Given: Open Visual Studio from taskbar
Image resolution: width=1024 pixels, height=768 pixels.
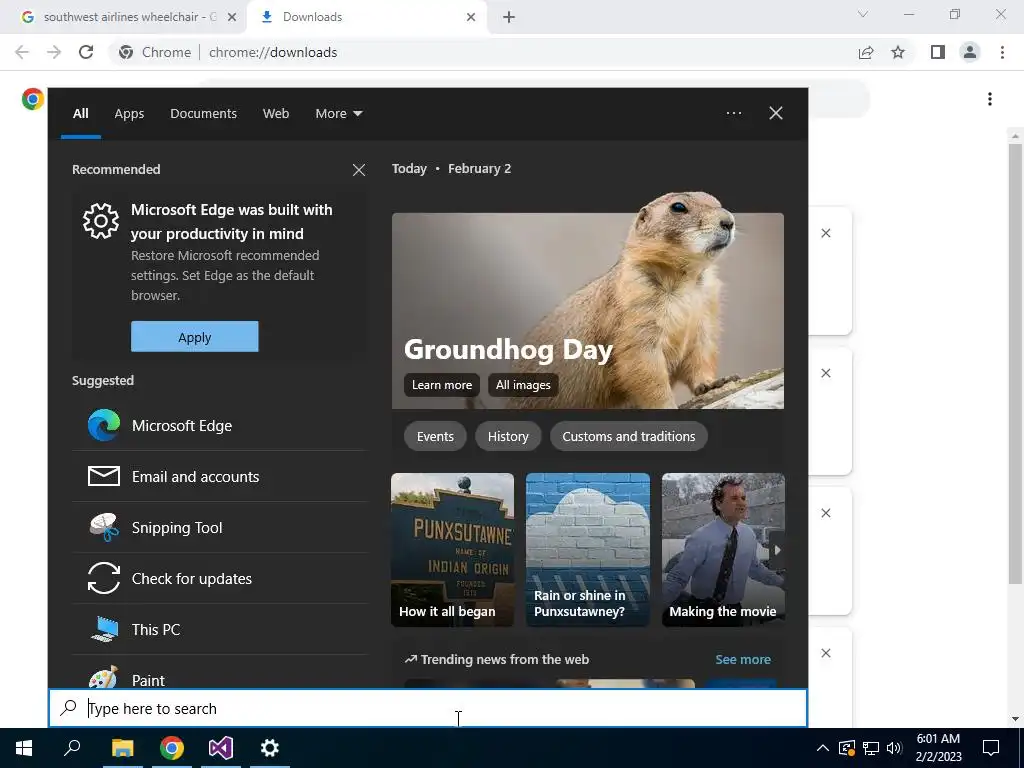Looking at the screenshot, I should pyautogui.click(x=221, y=748).
